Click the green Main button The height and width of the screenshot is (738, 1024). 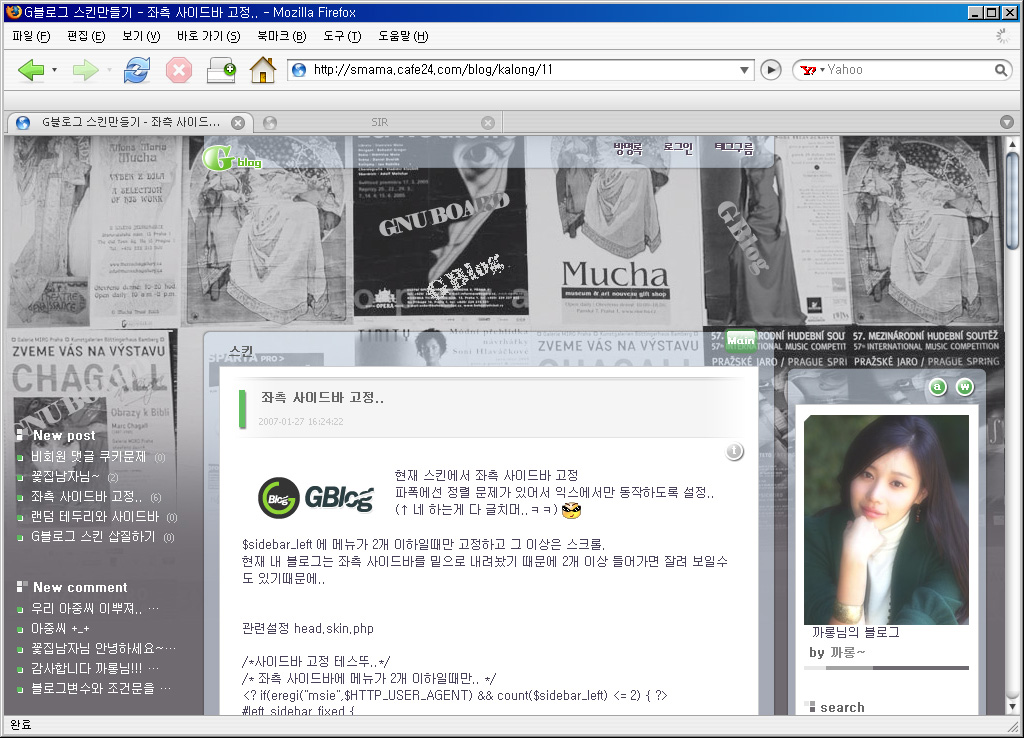(741, 340)
